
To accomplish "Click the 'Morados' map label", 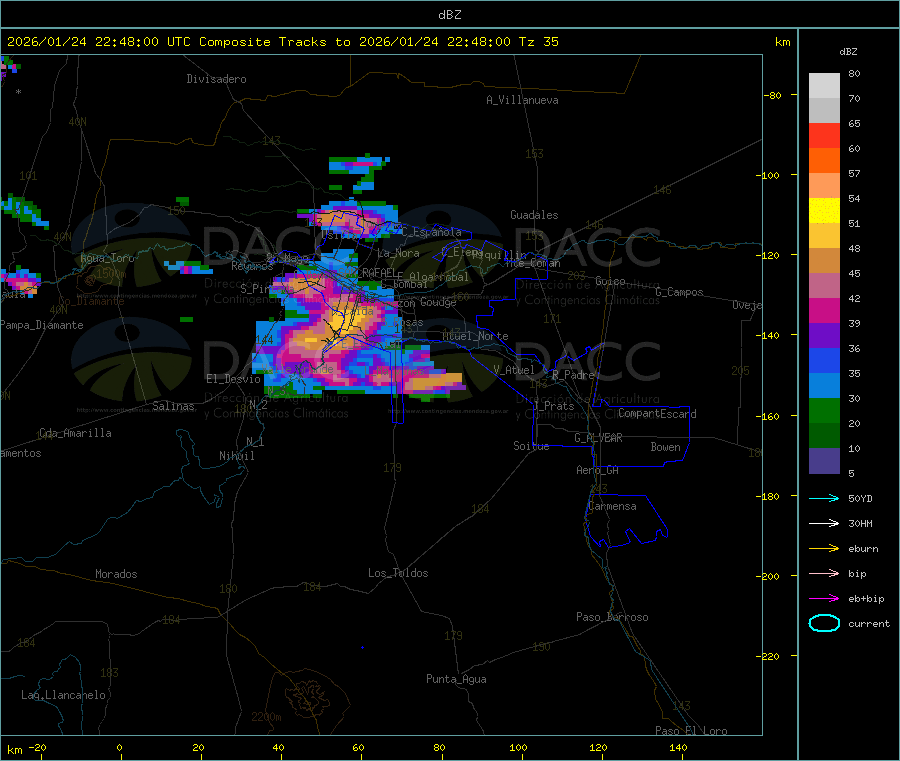I will (117, 574).
